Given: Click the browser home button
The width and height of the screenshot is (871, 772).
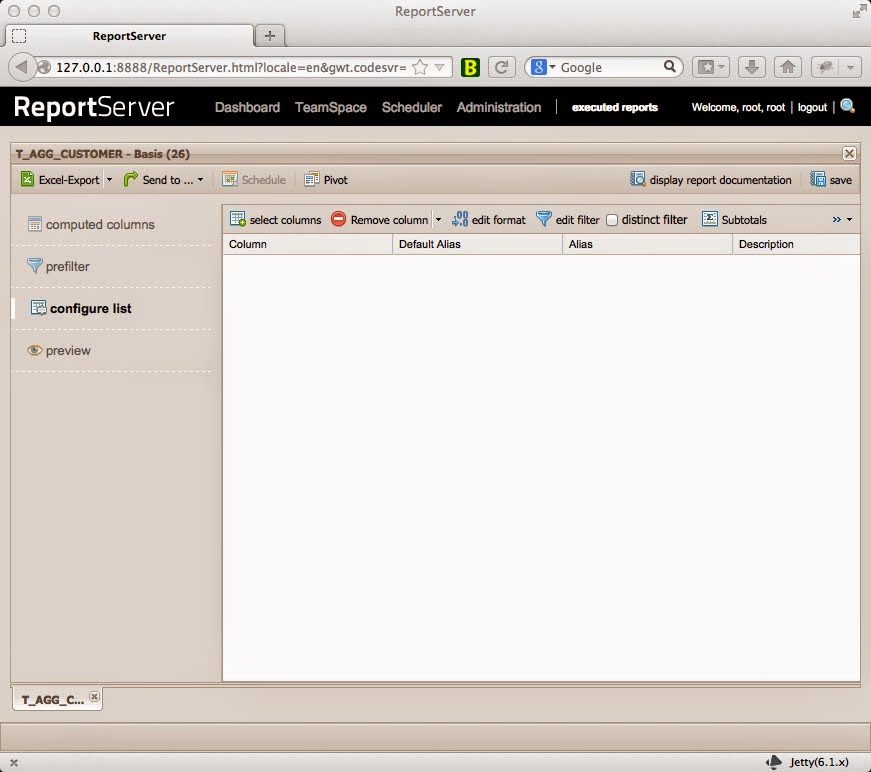Looking at the screenshot, I should [x=788, y=67].
